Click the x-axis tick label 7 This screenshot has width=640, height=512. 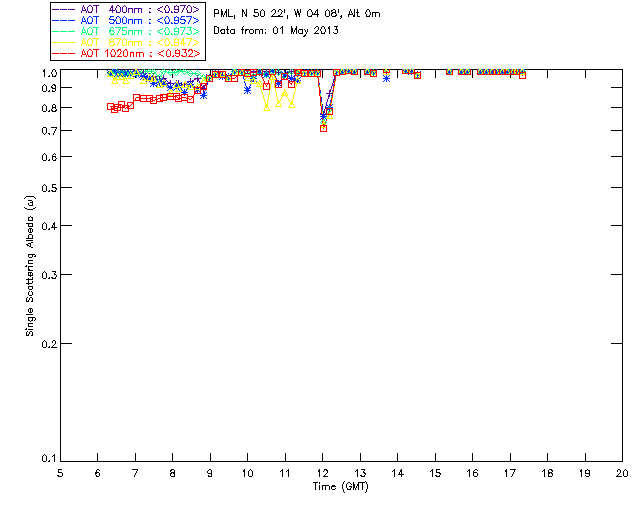point(135,473)
